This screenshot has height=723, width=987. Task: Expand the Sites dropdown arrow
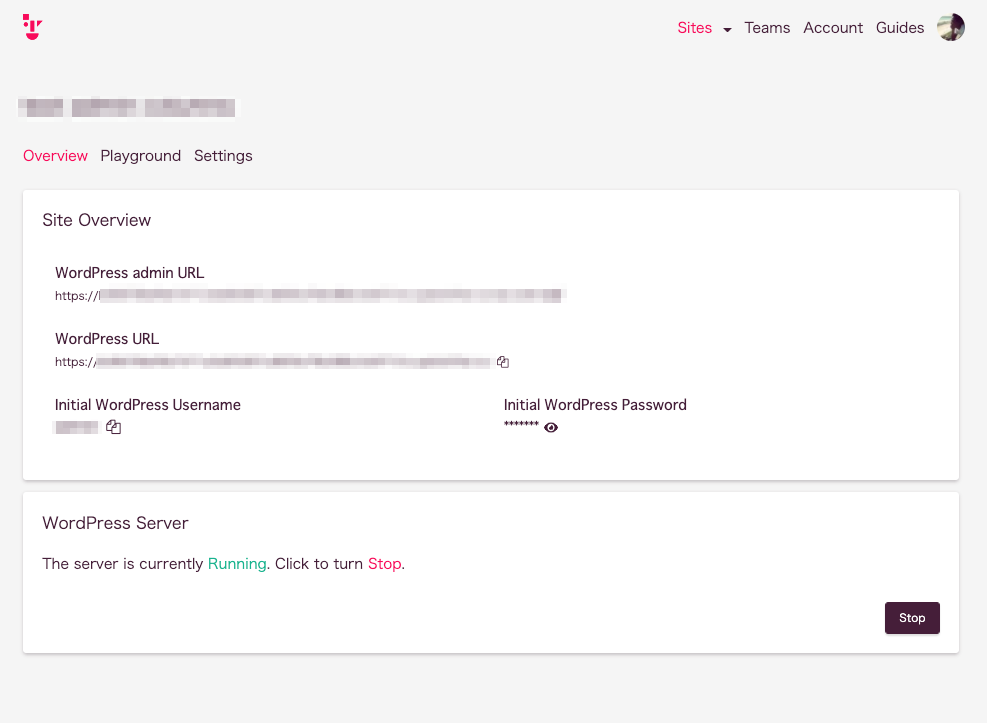click(727, 30)
